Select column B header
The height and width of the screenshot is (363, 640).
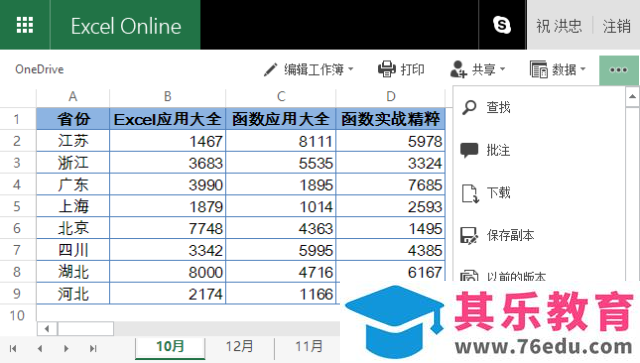[x=167, y=97]
